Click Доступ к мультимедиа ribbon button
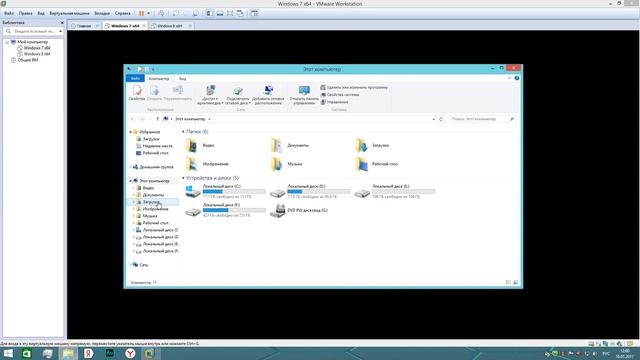 [210, 95]
